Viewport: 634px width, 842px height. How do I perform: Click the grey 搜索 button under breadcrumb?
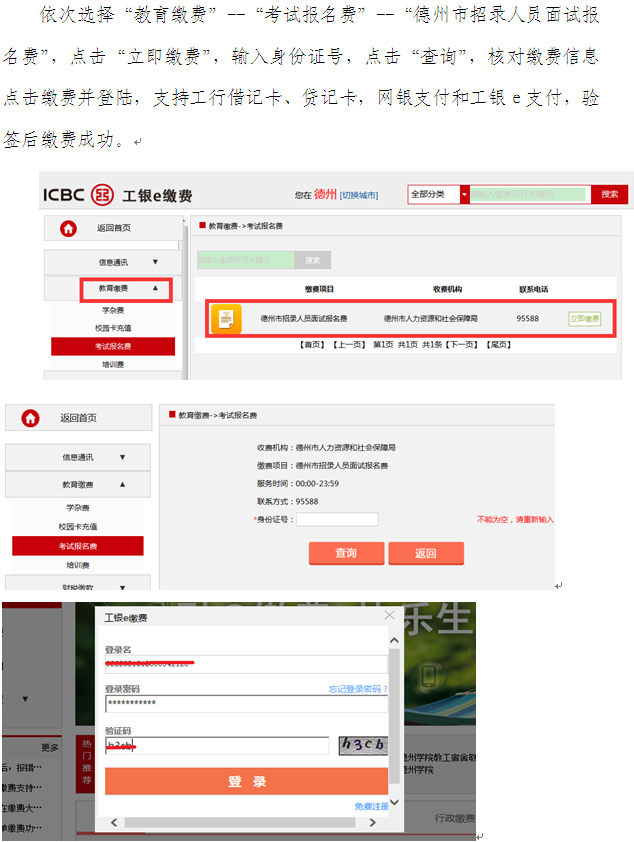(x=312, y=260)
